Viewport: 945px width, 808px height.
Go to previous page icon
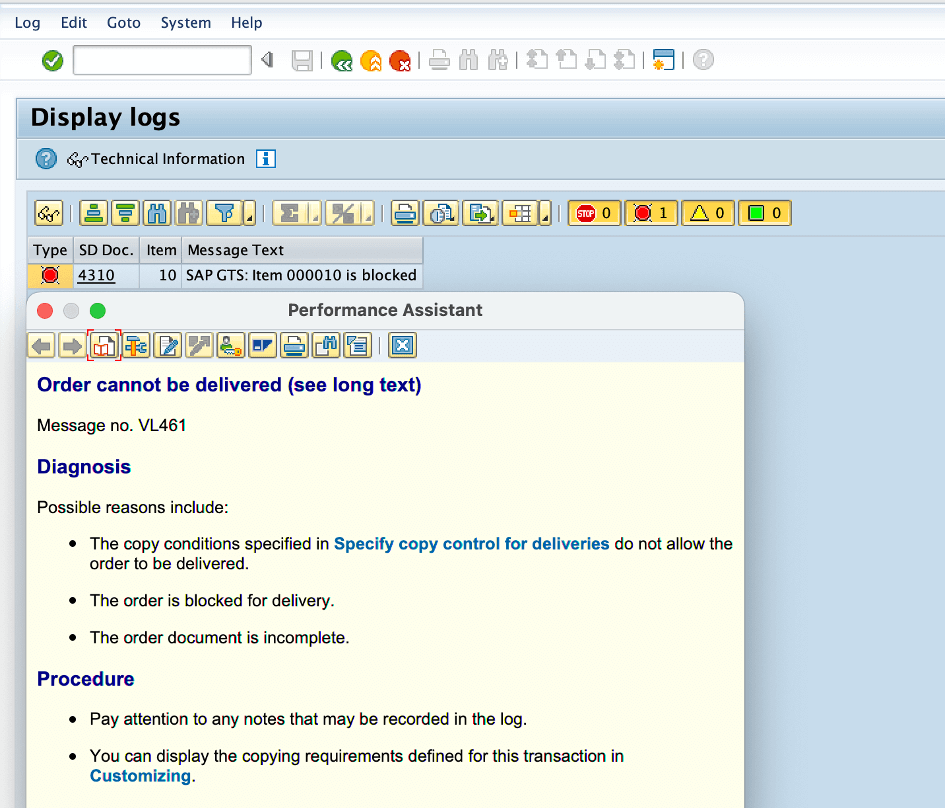click(566, 60)
